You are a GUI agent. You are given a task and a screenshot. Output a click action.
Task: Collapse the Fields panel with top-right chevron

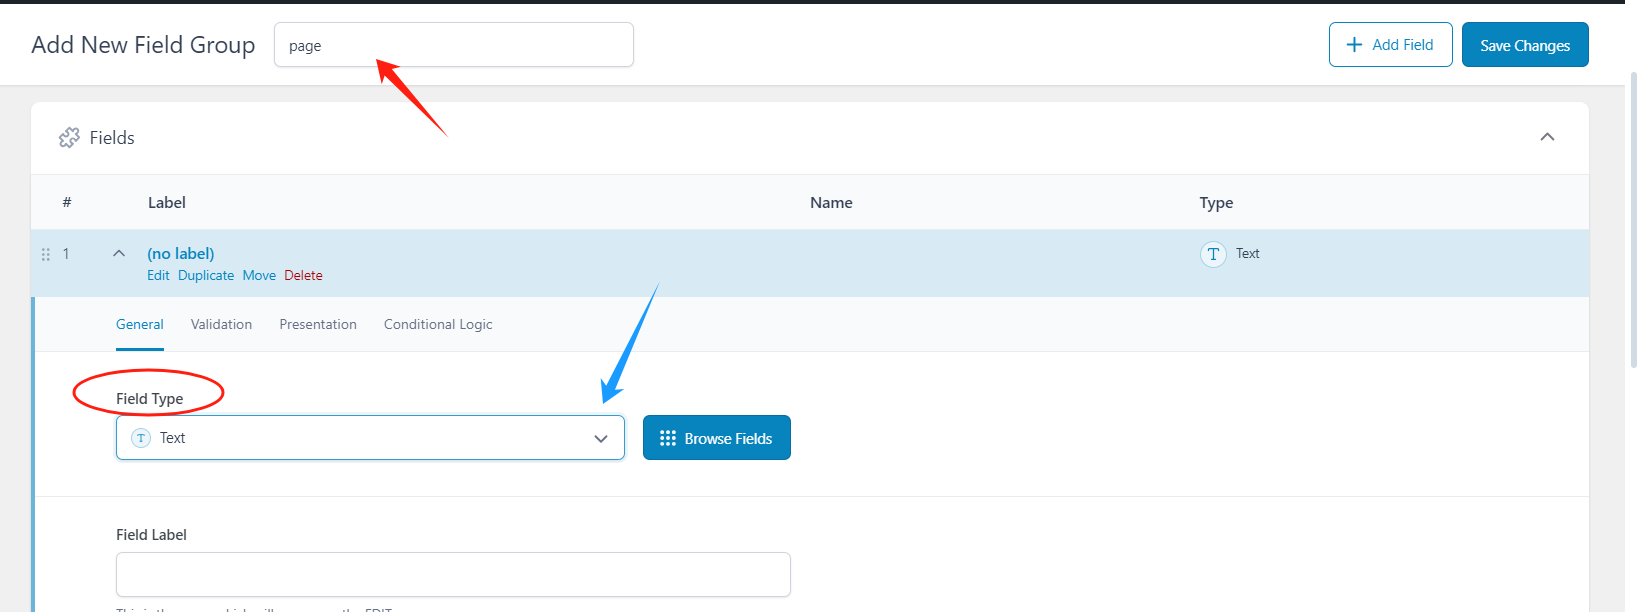tap(1547, 137)
